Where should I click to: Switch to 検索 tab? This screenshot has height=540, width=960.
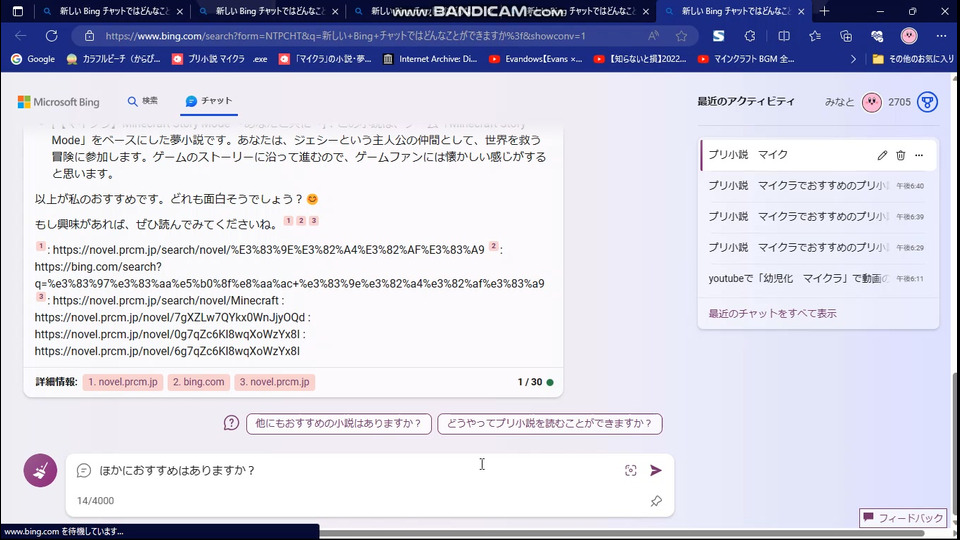143,101
